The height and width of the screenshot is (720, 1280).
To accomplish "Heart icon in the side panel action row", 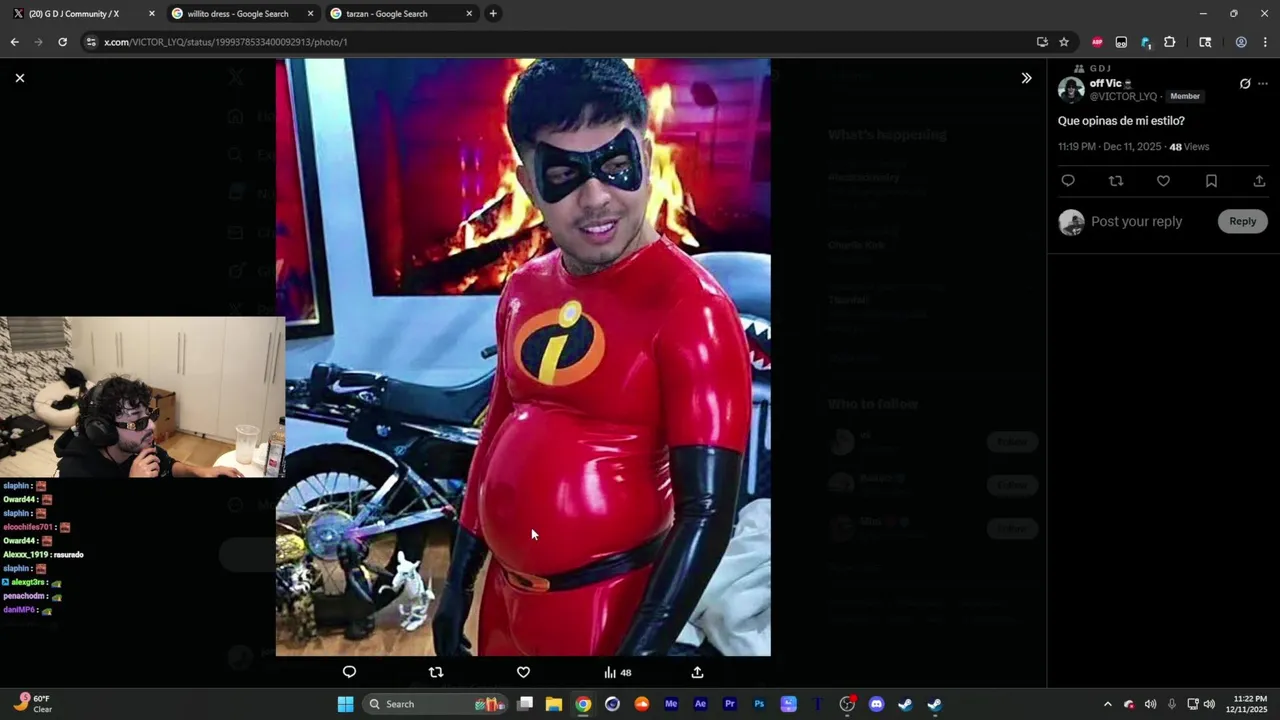I will [x=1163, y=181].
